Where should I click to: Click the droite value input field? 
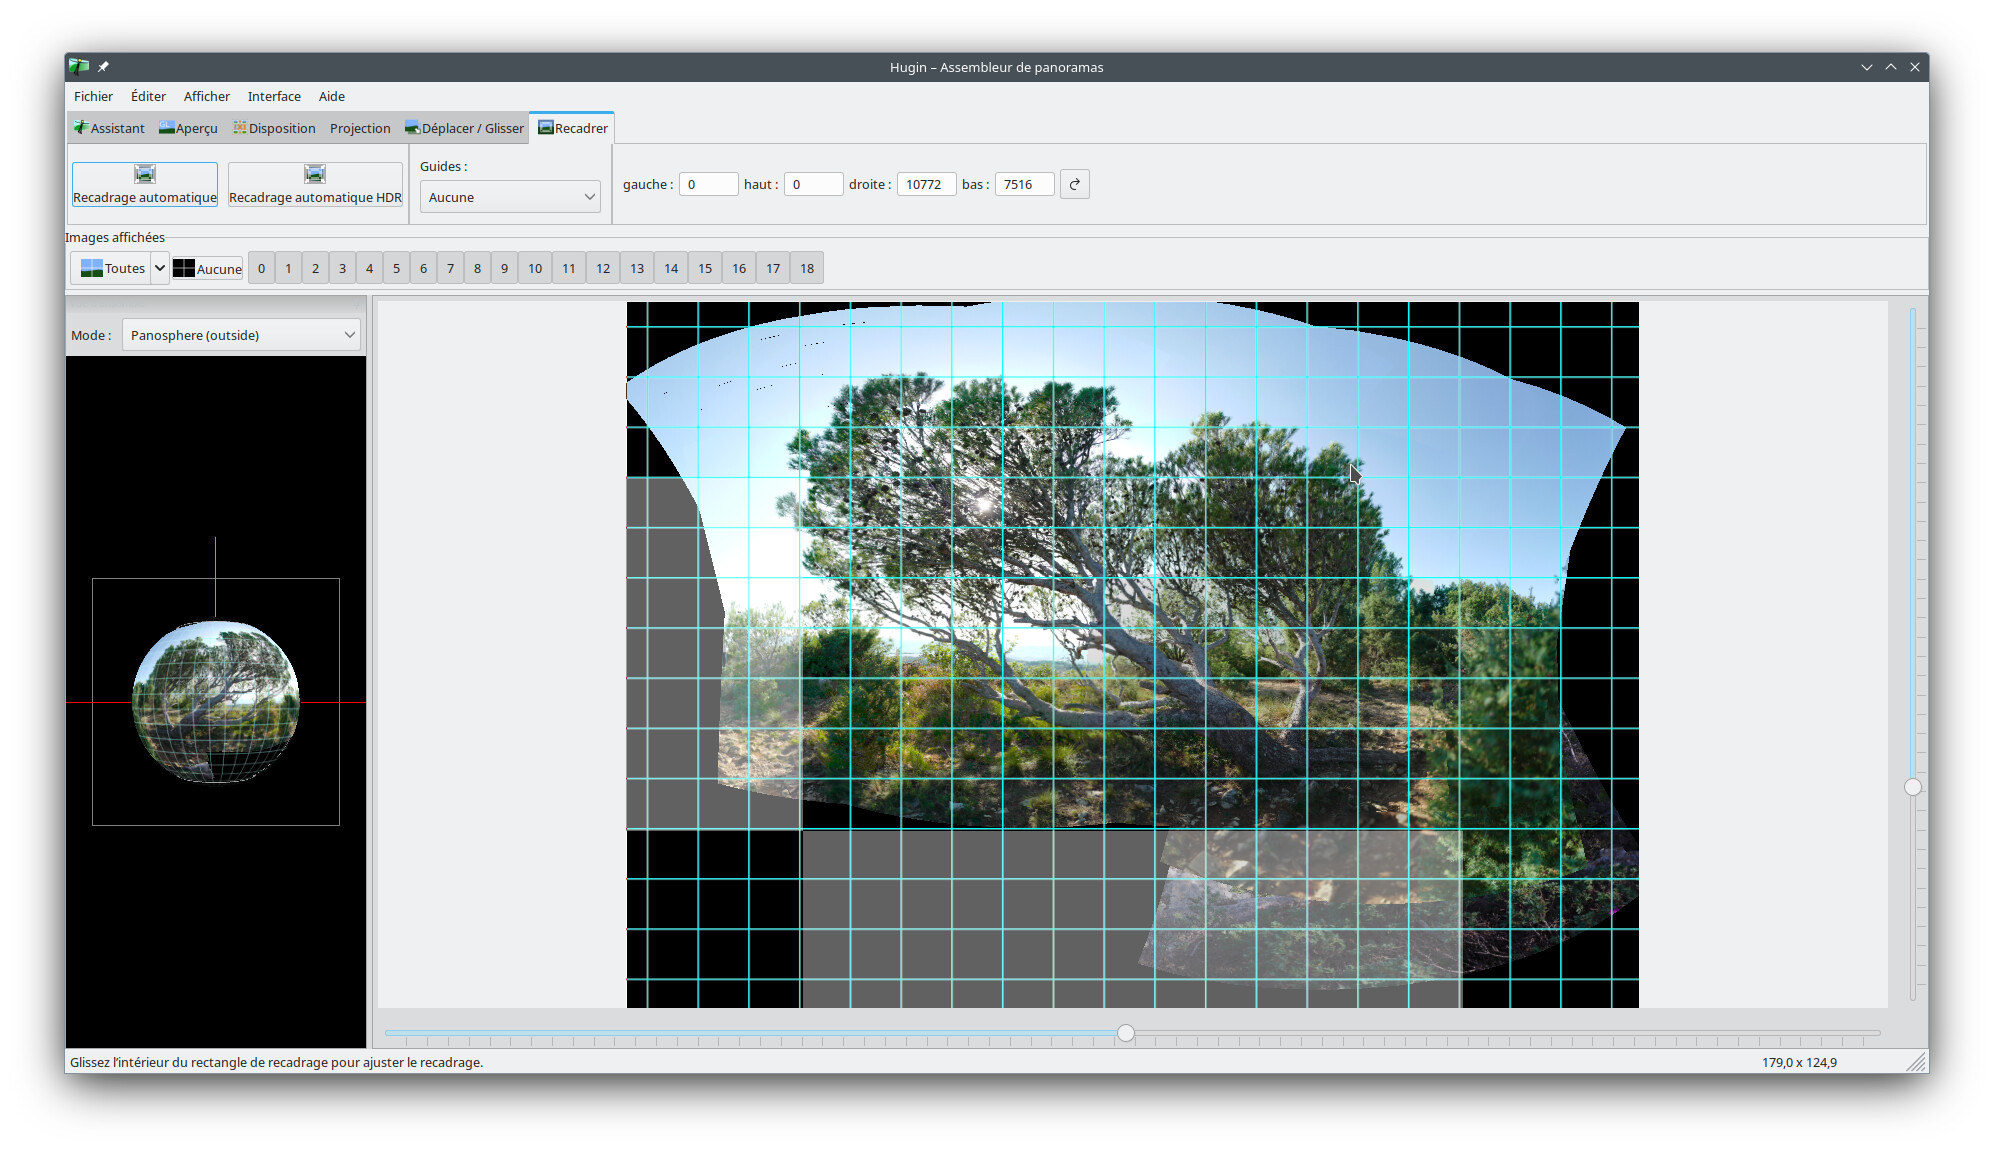(x=926, y=184)
